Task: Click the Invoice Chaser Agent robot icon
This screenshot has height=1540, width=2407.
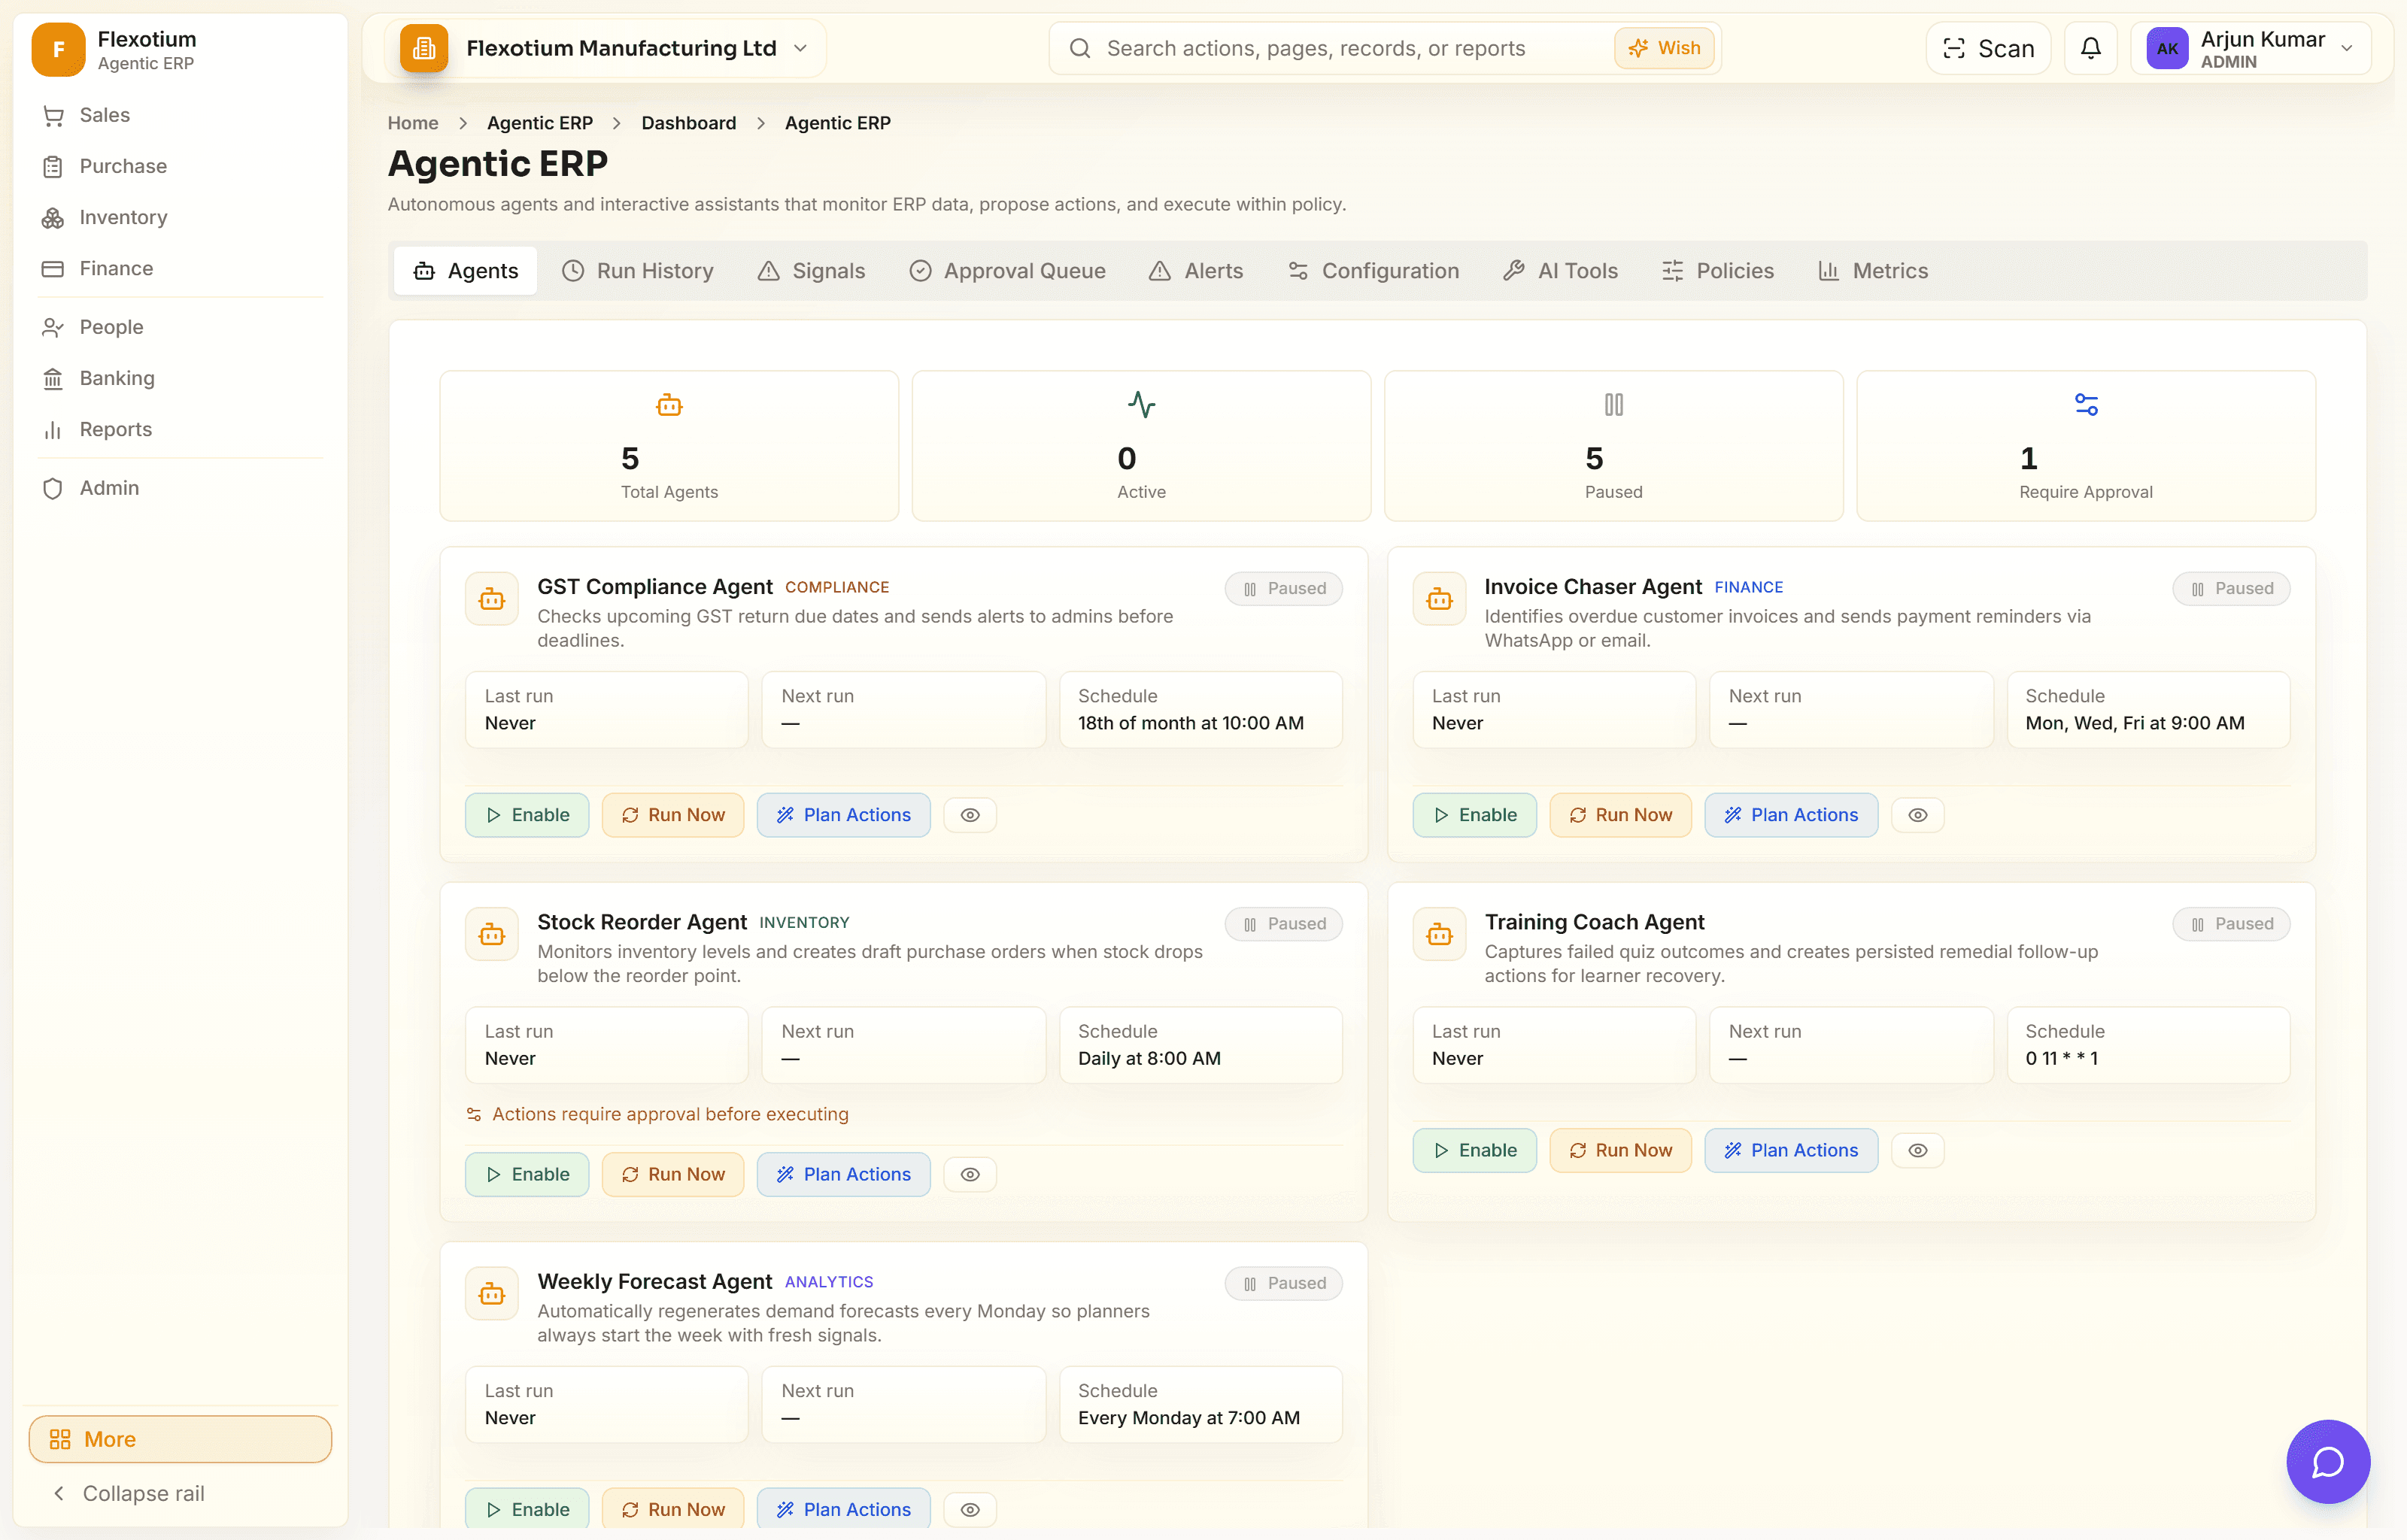Action: coord(1439,599)
